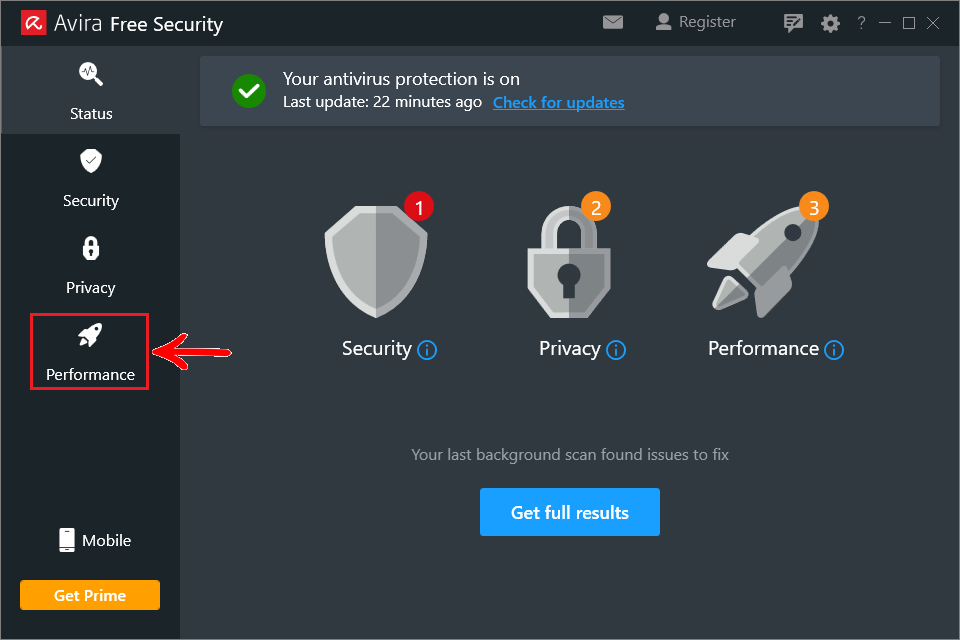The image size is (960, 640).
Task: Click the large Security shield graphic
Action: click(376, 262)
